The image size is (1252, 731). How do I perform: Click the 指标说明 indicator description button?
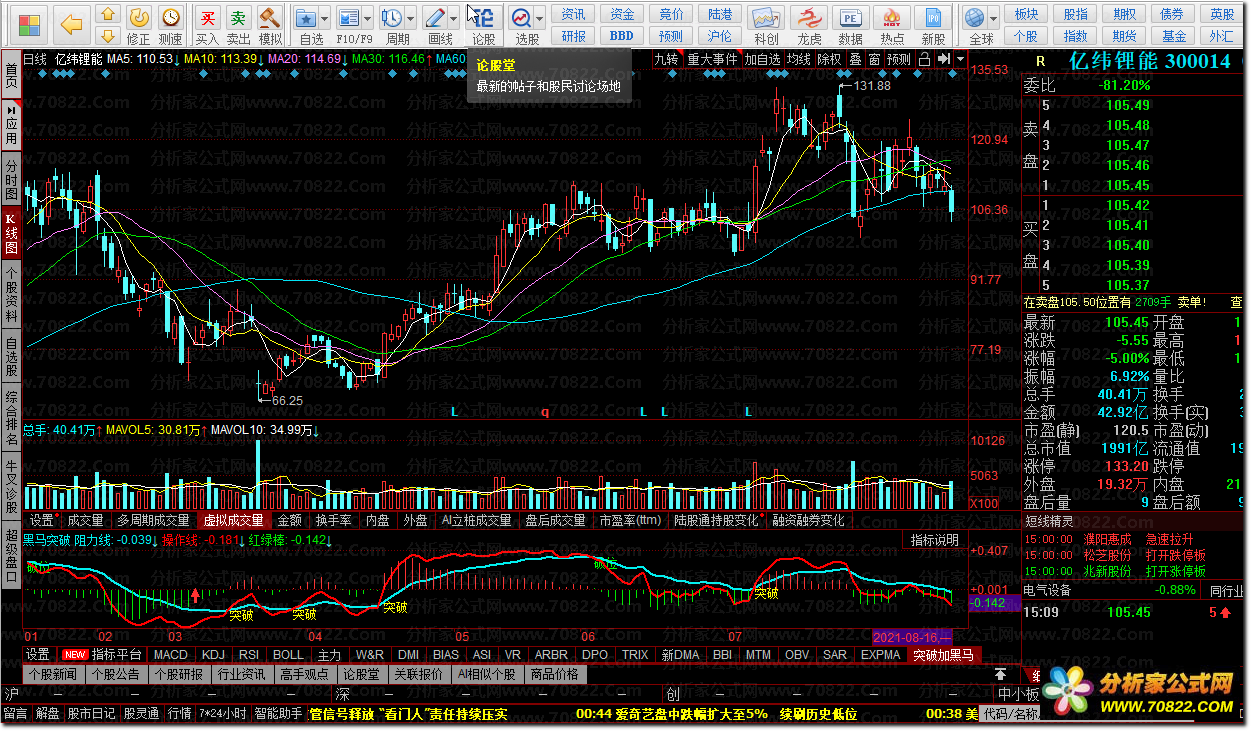pos(935,540)
